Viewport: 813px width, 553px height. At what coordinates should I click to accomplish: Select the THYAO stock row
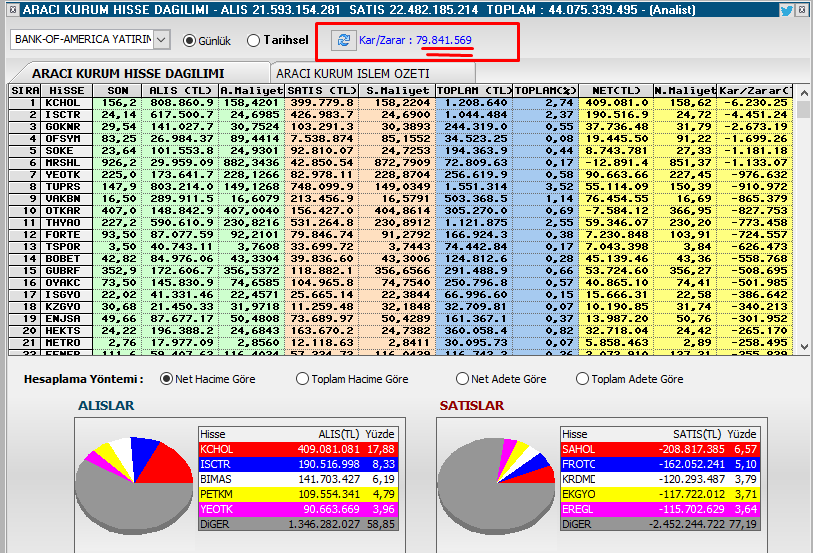point(401,223)
